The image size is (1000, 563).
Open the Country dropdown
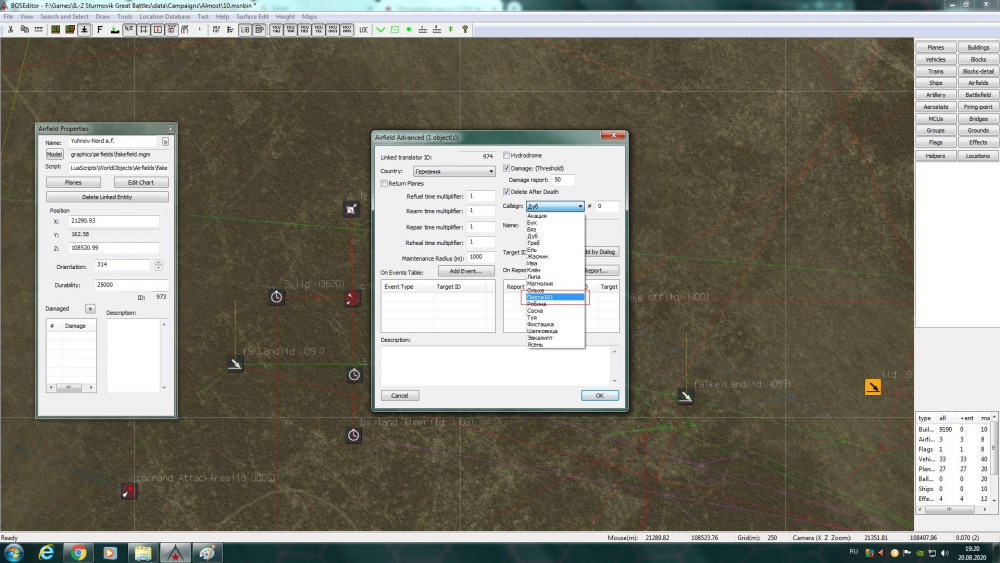[x=456, y=171]
